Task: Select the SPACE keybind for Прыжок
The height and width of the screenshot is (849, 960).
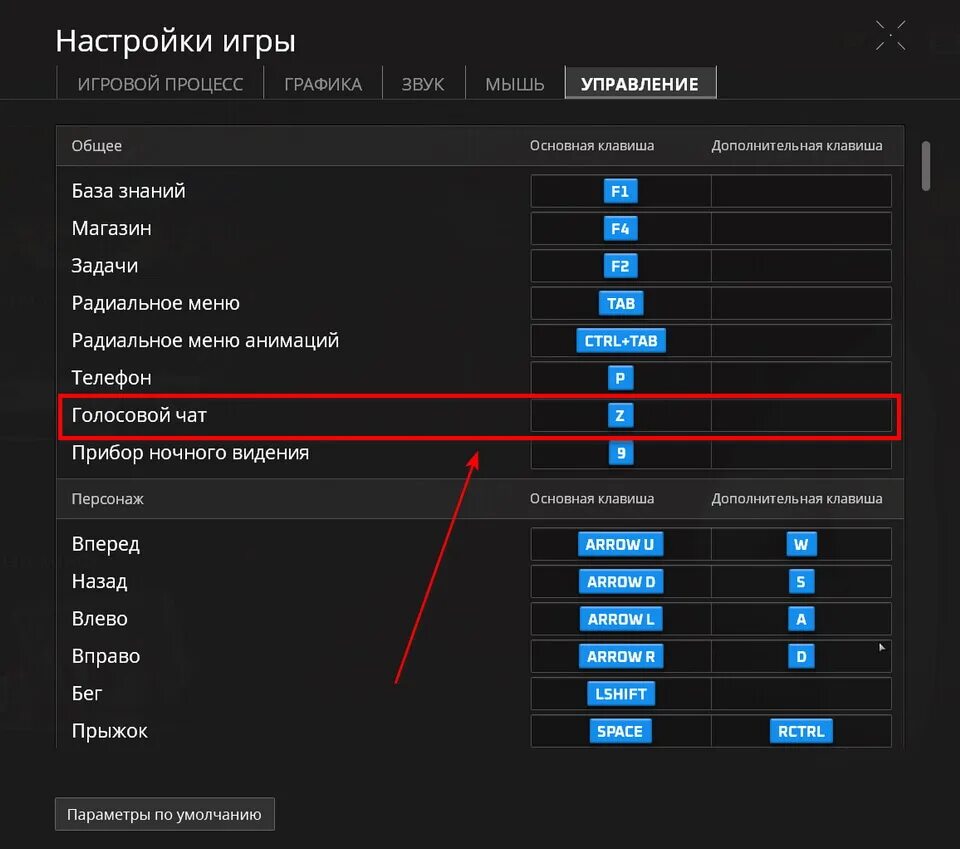Action: pyautogui.click(x=620, y=730)
